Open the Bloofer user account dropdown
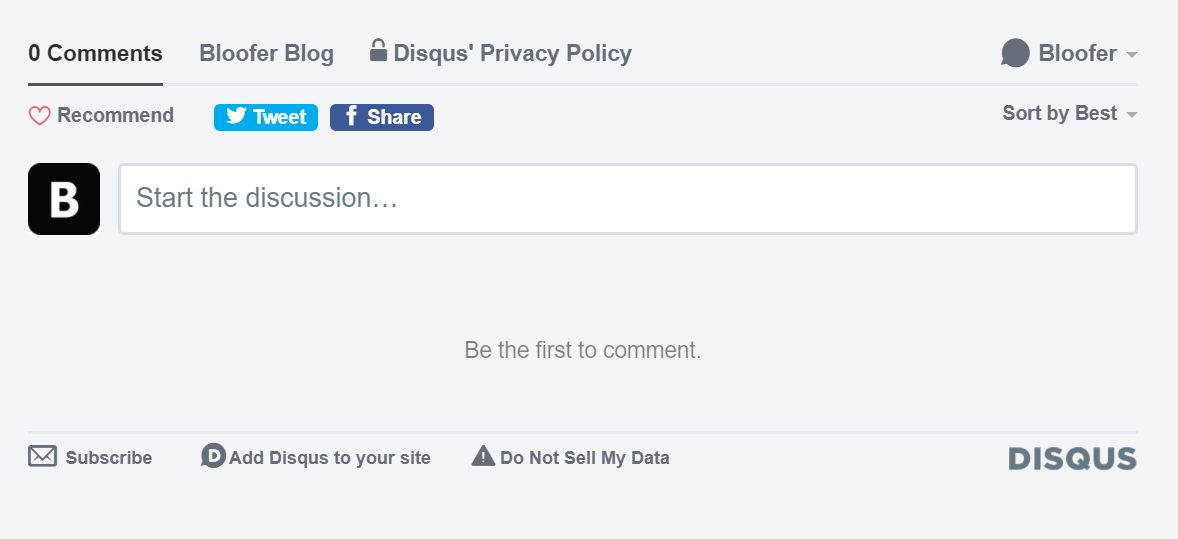This screenshot has width=1178, height=539. [1077, 53]
